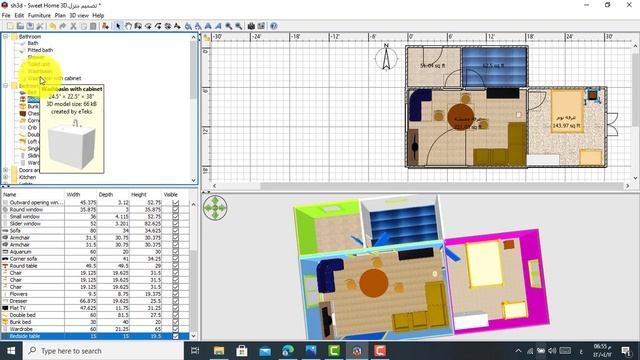The width and height of the screenshot is (640, 360).
Task: Sort furniture list by Height header
Action: [x=145, y=195]
